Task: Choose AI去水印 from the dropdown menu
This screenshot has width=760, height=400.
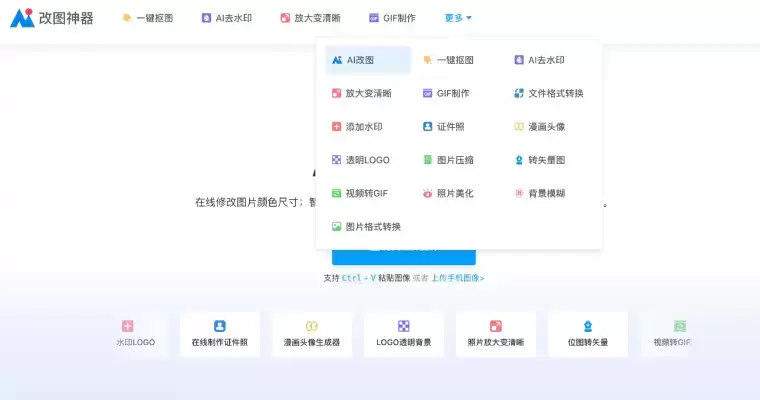Action: tap(539, 60)
